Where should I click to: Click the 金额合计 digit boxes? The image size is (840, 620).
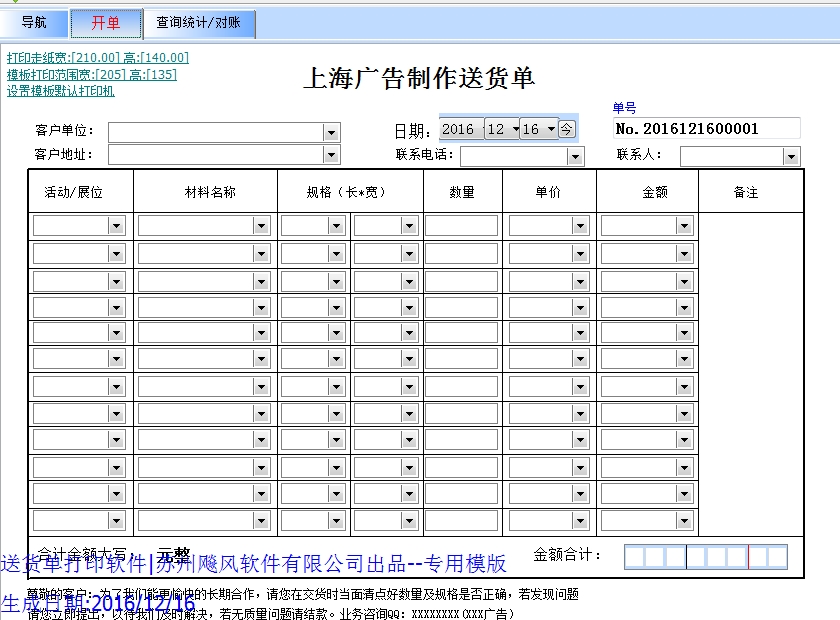point(706,557)
